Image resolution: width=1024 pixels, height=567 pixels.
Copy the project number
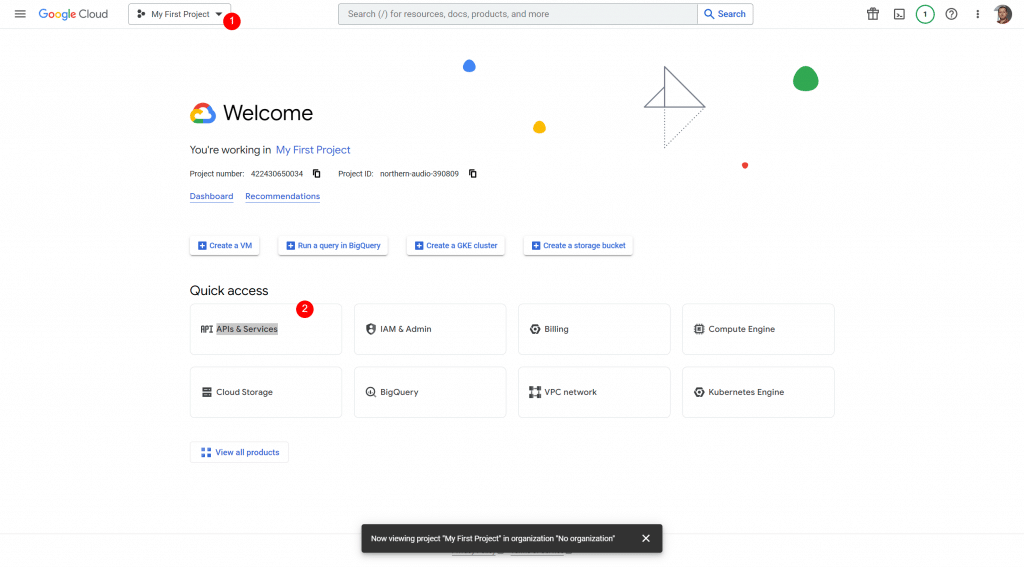pyautogui.click(x=317, y=174)
